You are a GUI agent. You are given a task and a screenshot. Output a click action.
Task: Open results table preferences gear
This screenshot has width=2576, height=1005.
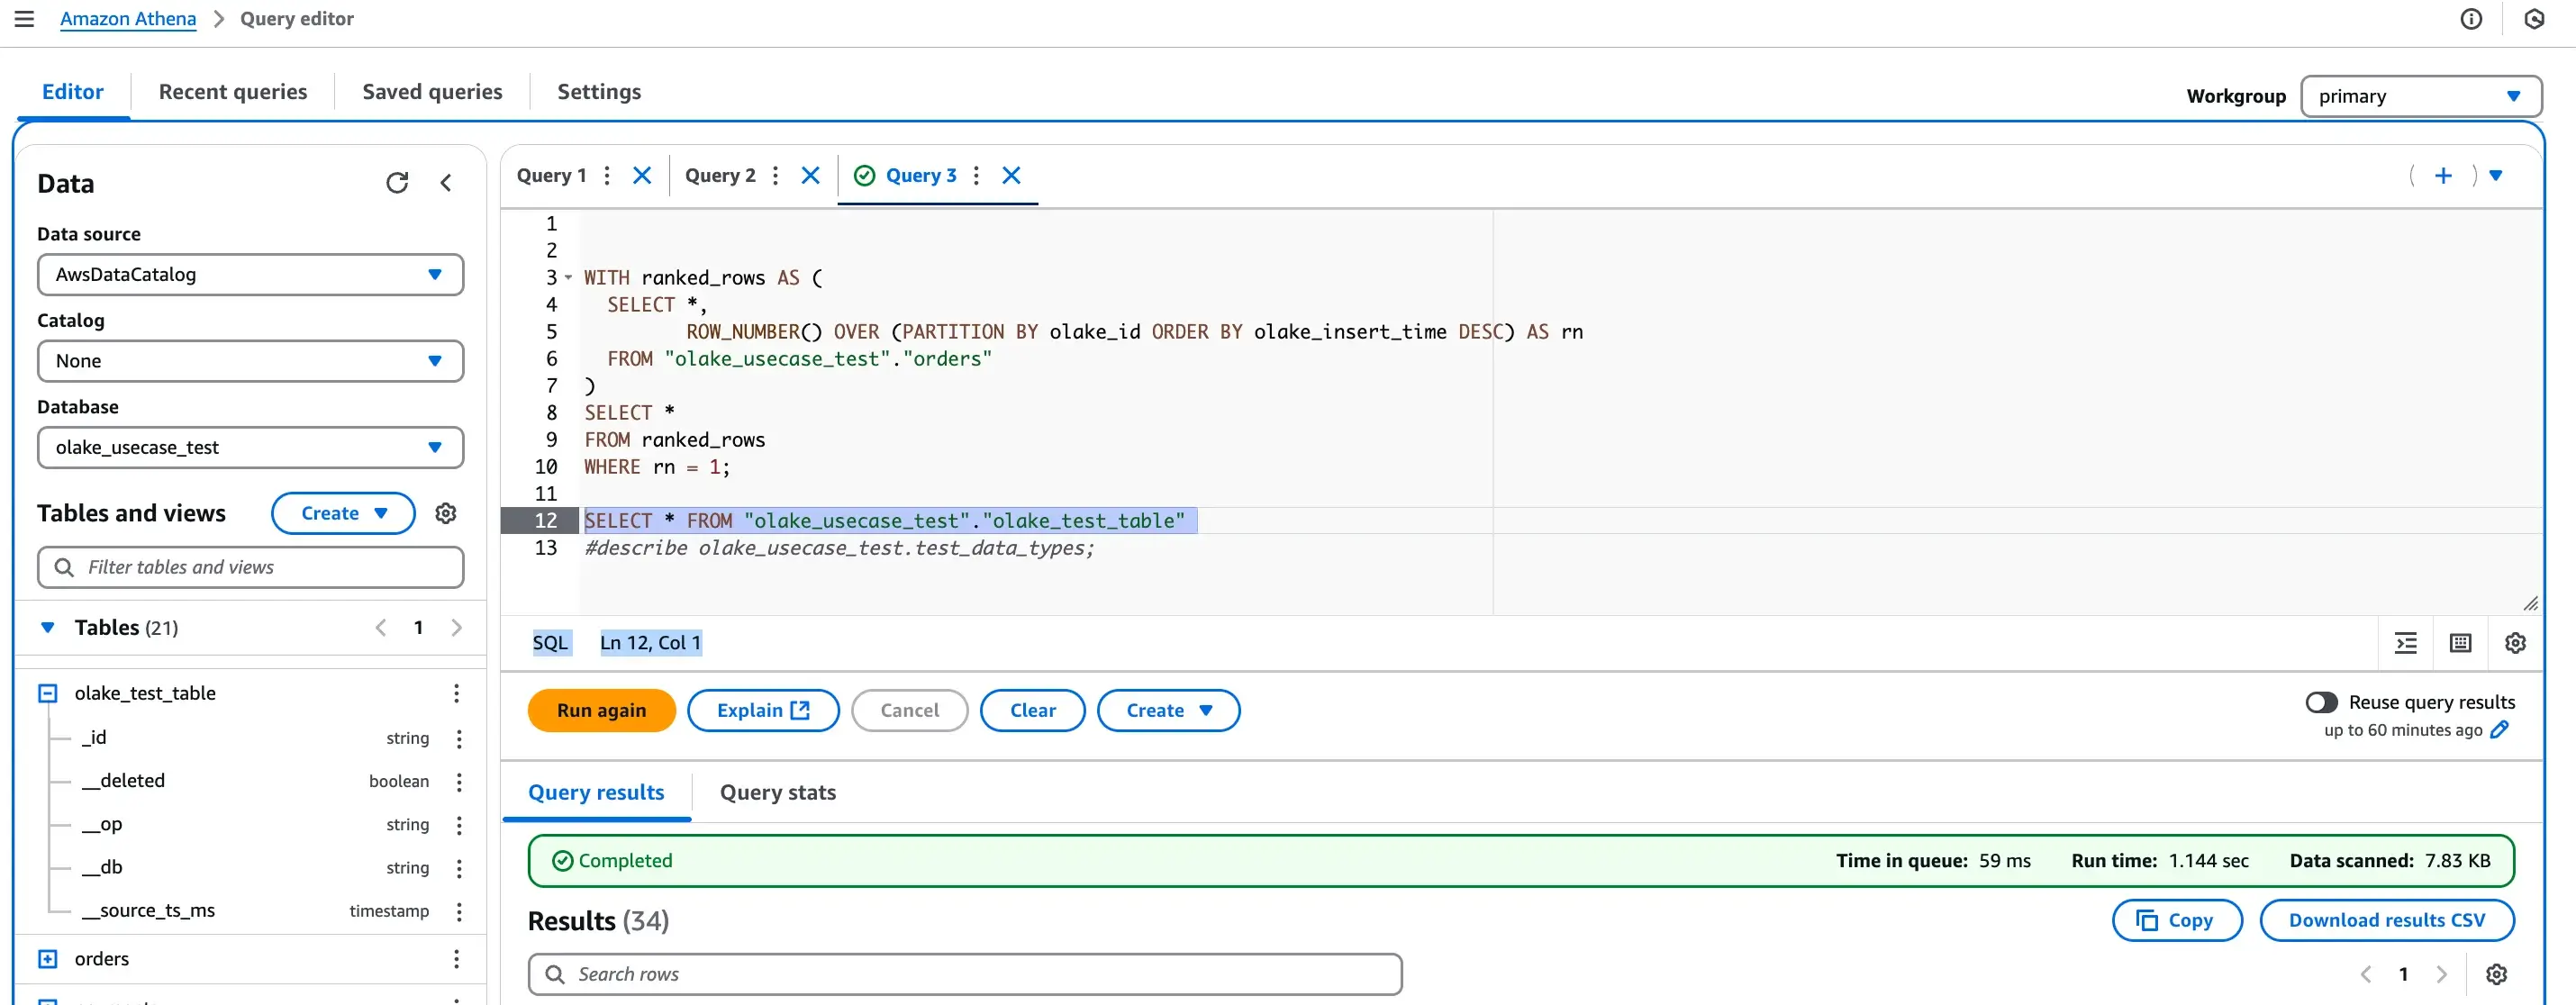[2496, 974]
